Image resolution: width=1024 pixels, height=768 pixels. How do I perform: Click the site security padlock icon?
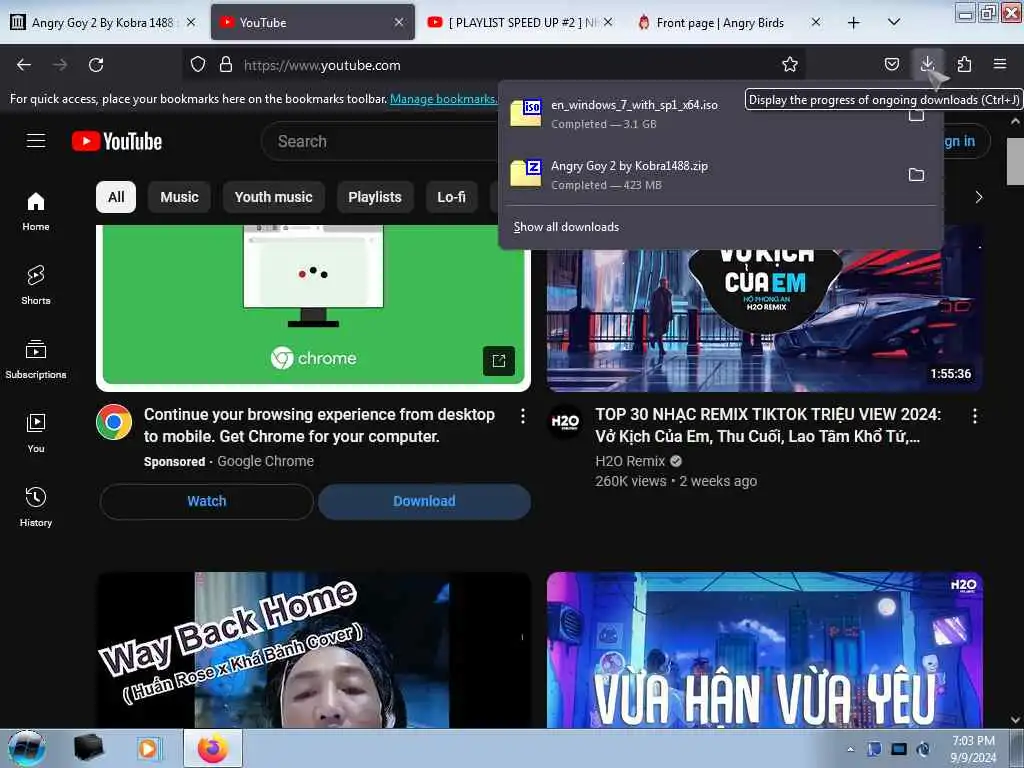(226, 65)
